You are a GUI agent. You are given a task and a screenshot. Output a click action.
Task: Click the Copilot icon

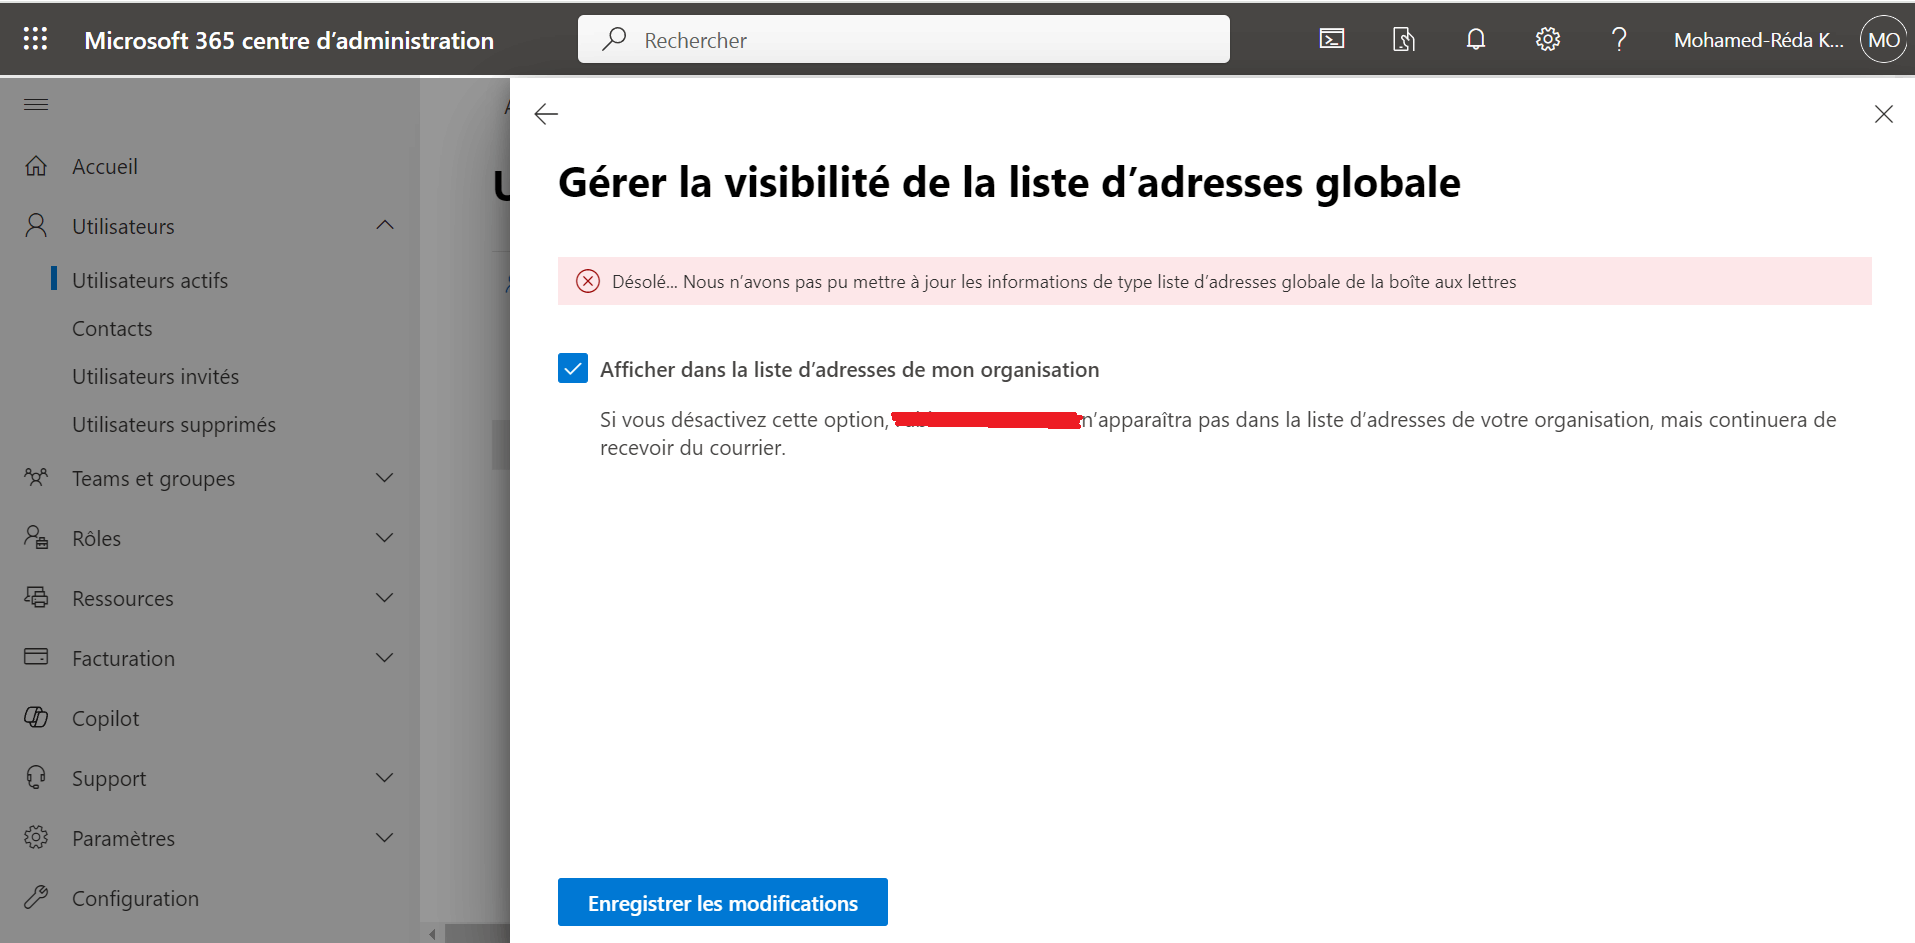pyautogui.click(x=36, y=717)
